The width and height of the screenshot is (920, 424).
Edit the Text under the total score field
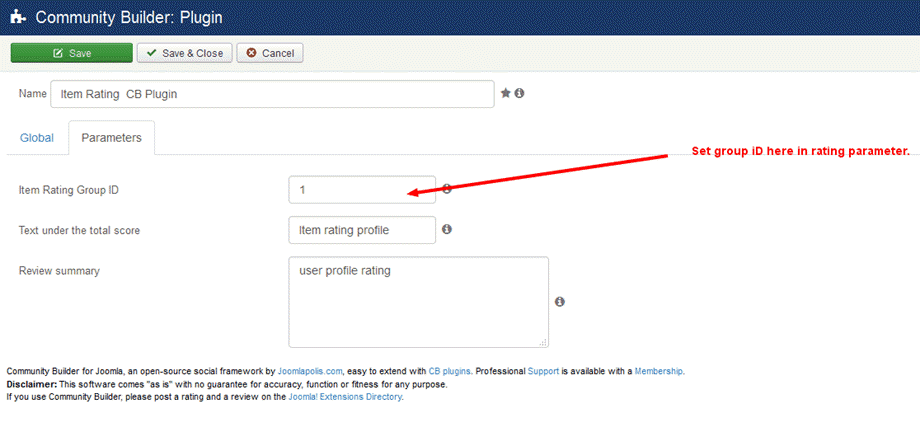[x=361, y=230]
